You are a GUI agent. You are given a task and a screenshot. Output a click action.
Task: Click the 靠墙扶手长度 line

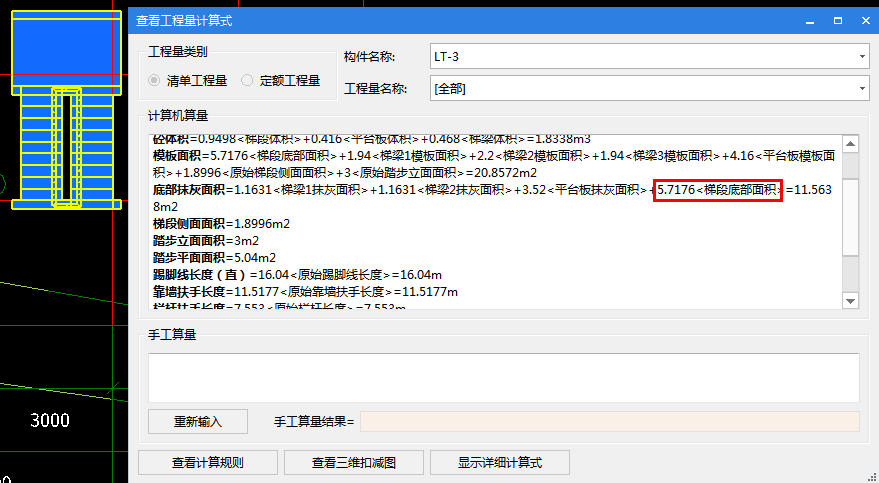coord(306,292)
